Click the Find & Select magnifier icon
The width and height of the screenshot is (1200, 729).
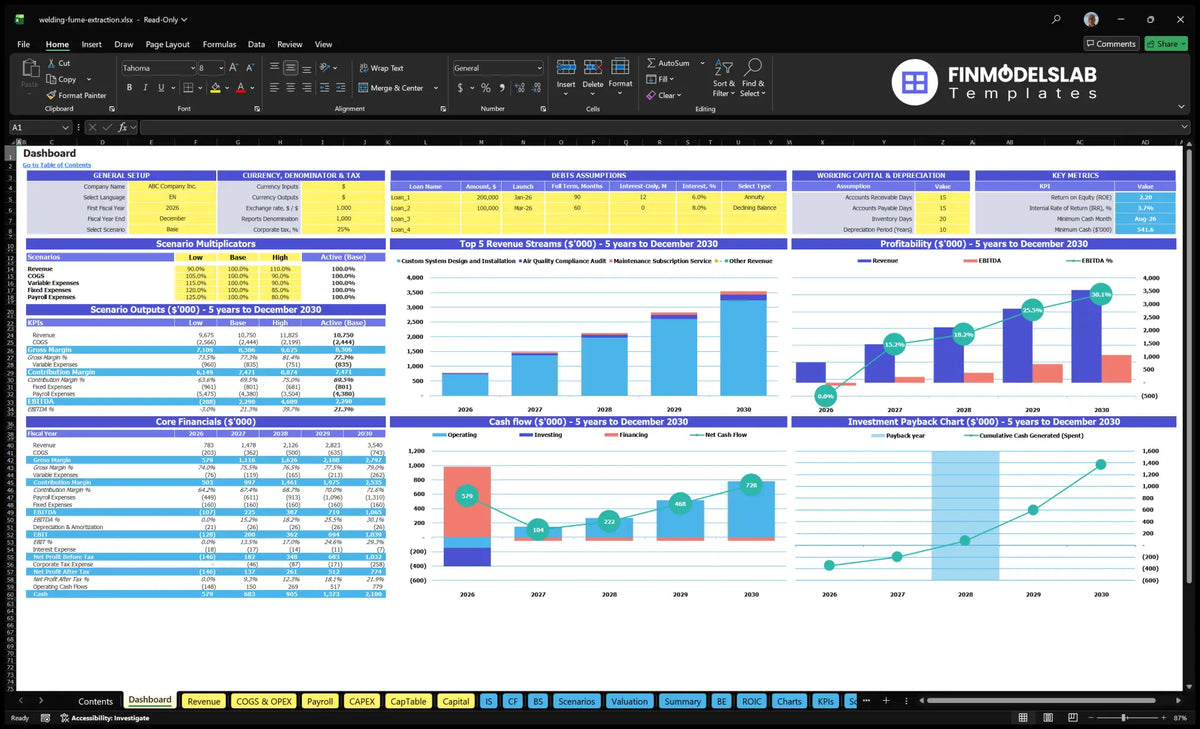(753, 67)
